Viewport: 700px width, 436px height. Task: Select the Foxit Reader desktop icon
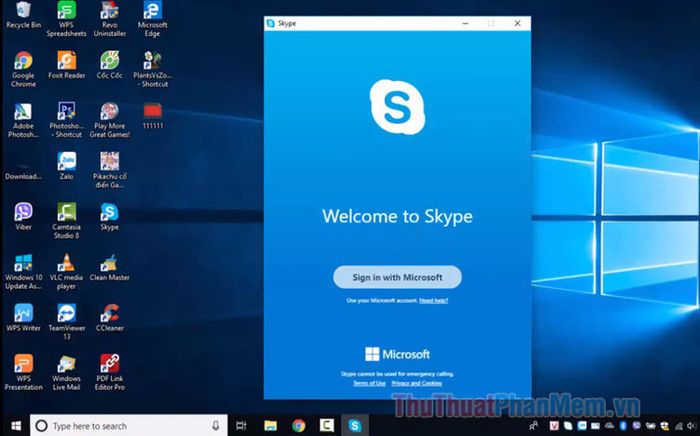tap(67, 65)
